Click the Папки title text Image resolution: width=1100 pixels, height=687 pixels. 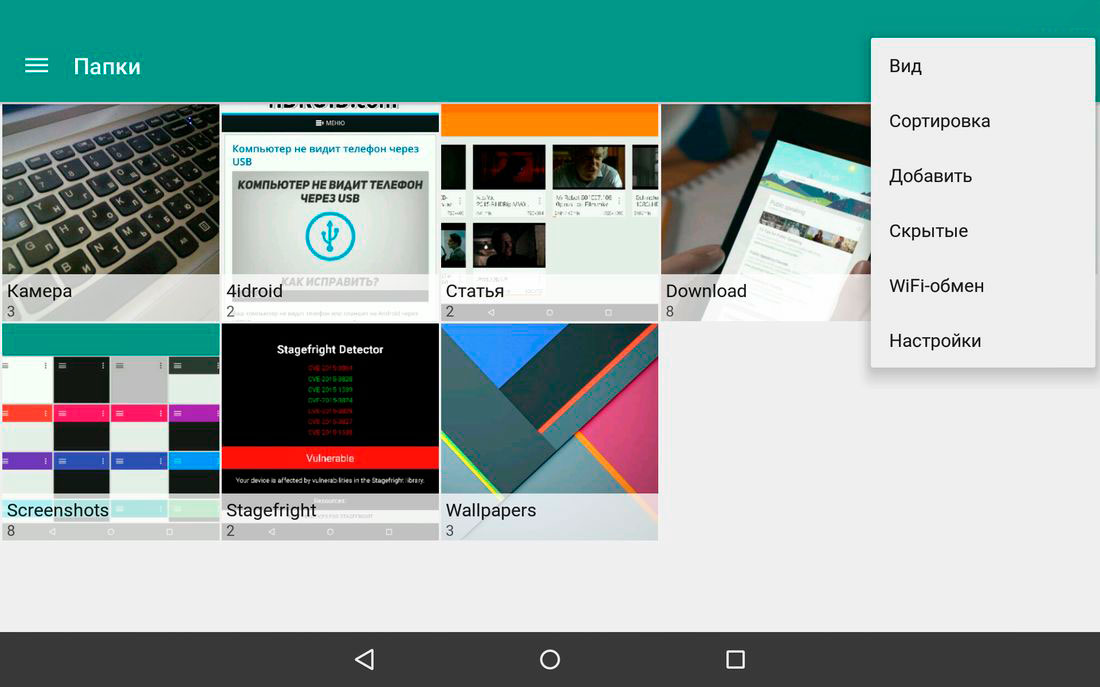click(x=107, y=67)
